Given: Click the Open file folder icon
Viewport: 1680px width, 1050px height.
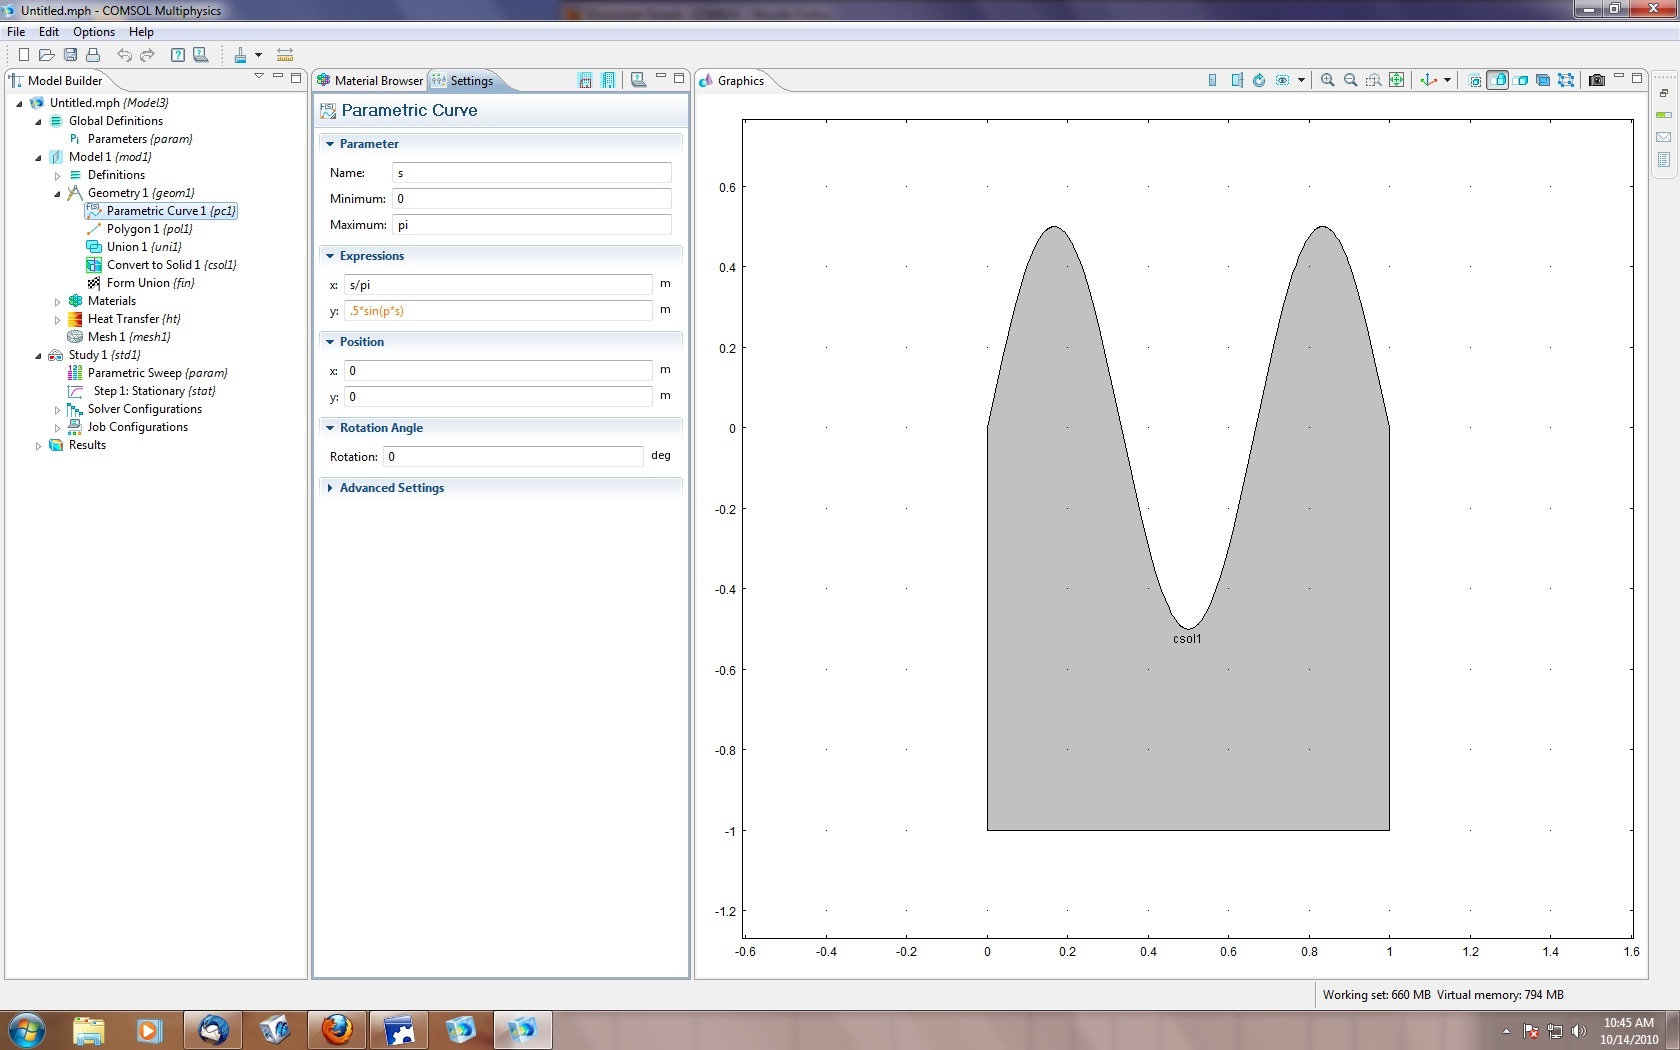Looking at the screenshot, I should pos(46,55).
